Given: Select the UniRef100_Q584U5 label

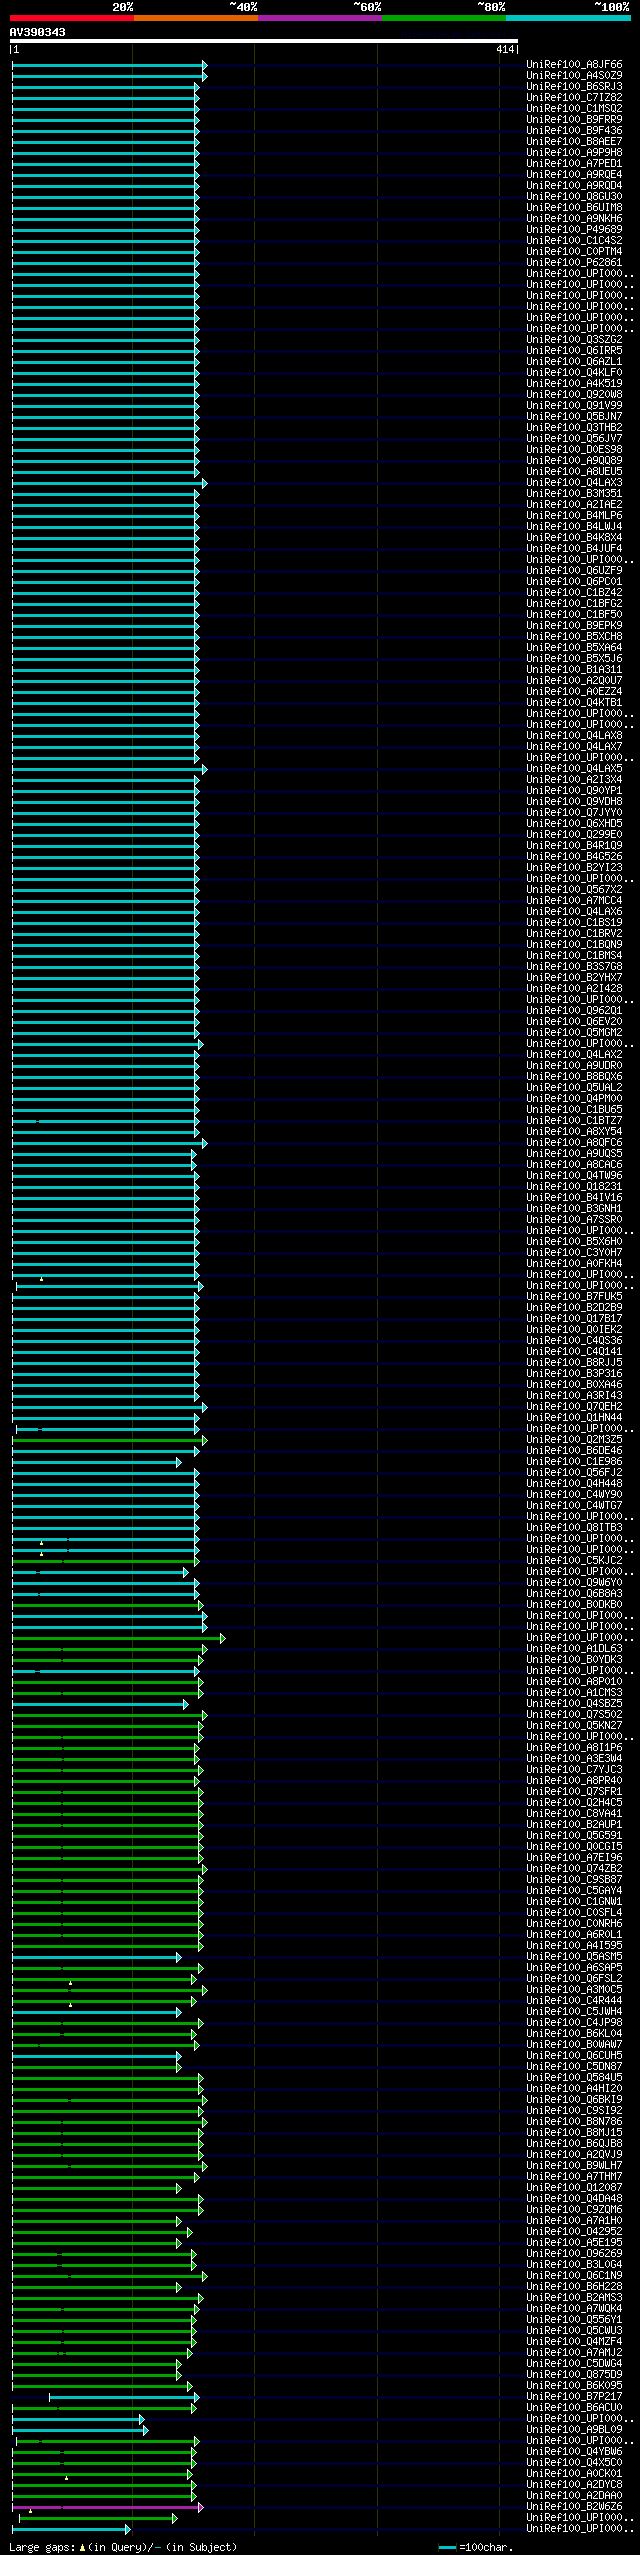Looking at the screenshot, I should pos(574,2077).
